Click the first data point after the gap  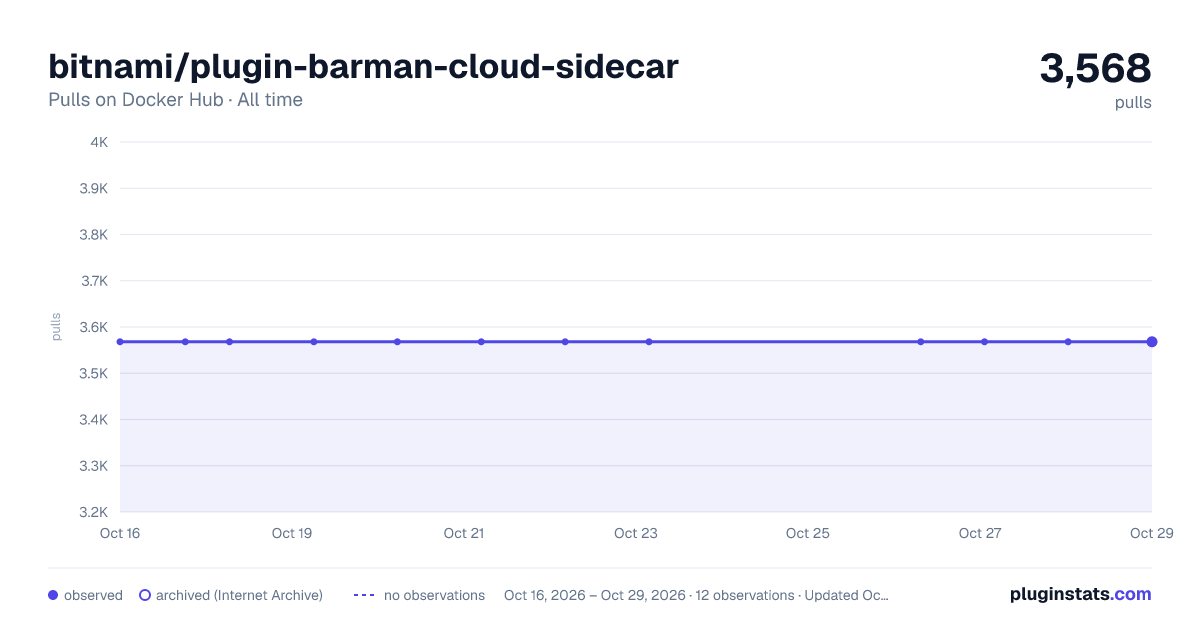click(921, 342)
